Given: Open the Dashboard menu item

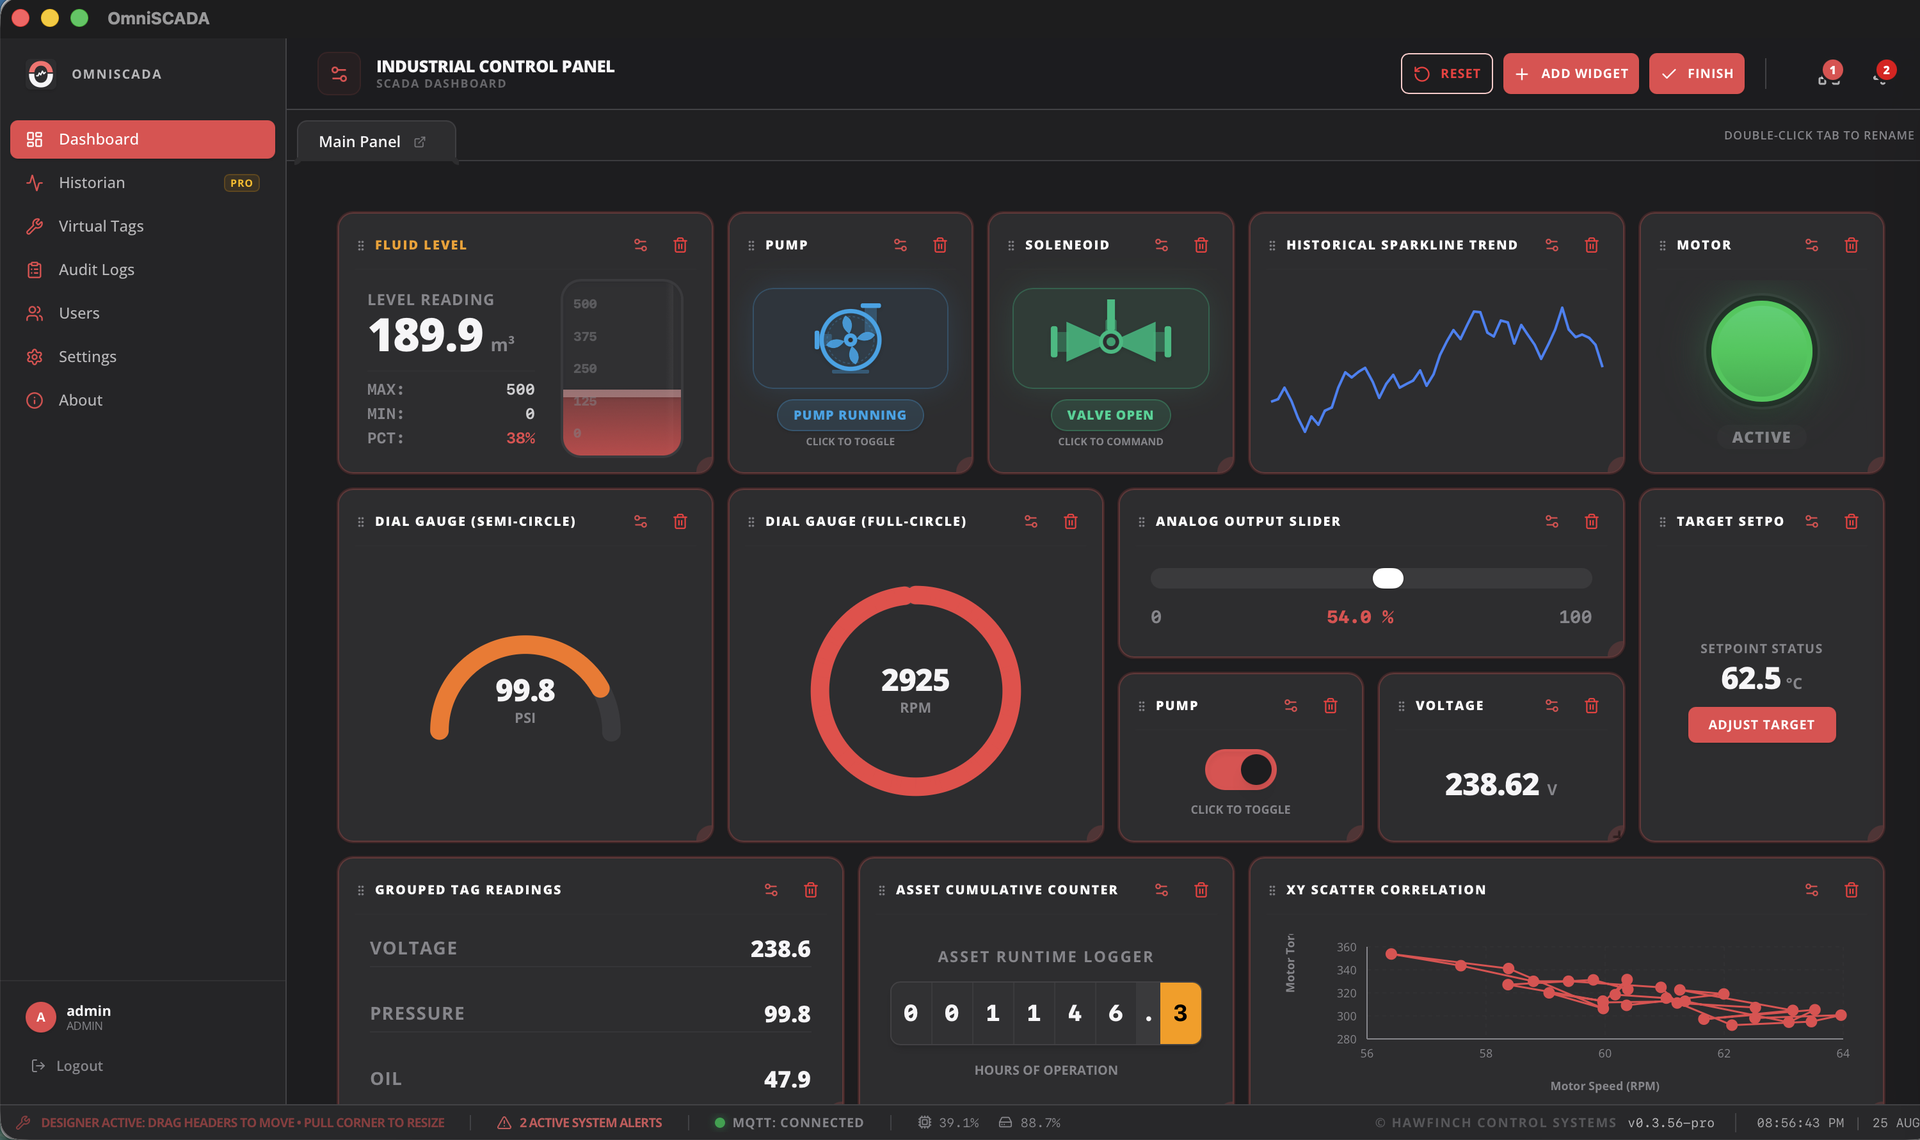Looking at the screenshot, I should coord(142,139).
